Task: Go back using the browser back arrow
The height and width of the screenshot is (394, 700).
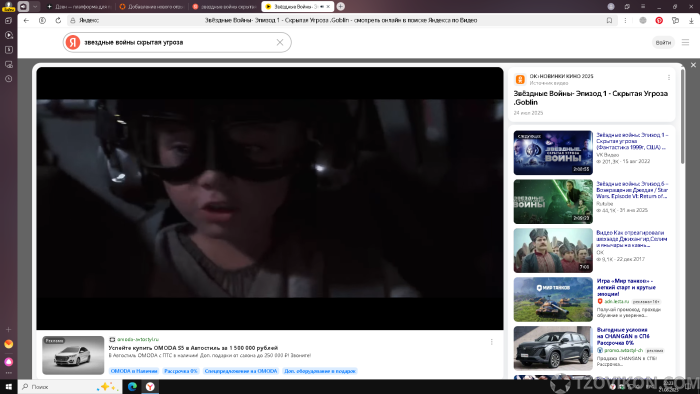Action: click(x=26, y=21)
